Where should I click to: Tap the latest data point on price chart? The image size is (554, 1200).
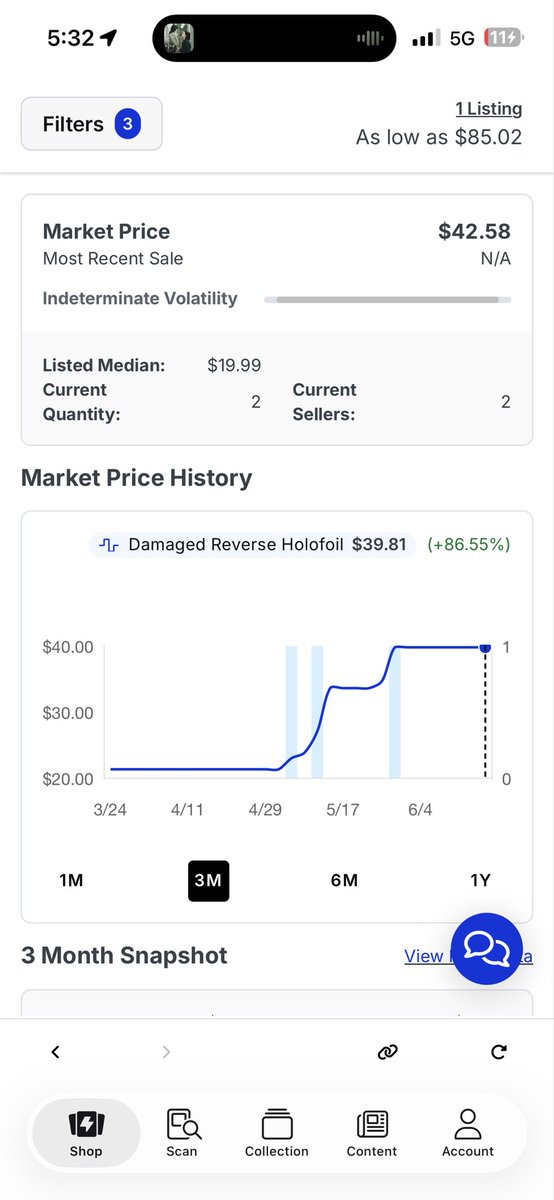(485, 647)
